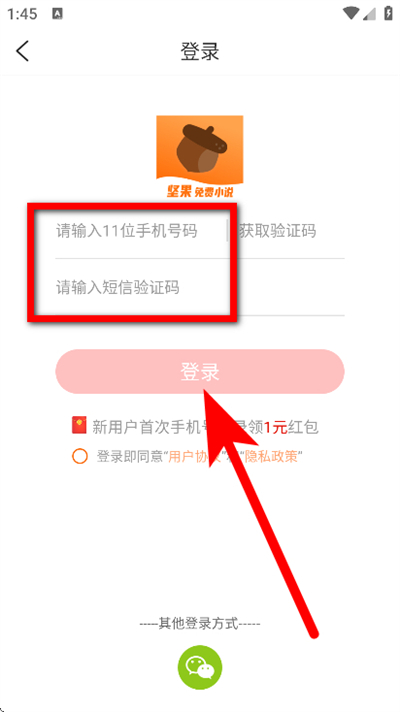Tap the back arrow icon
This screenshot has height=712, width=400.
(x=22, y=50)
